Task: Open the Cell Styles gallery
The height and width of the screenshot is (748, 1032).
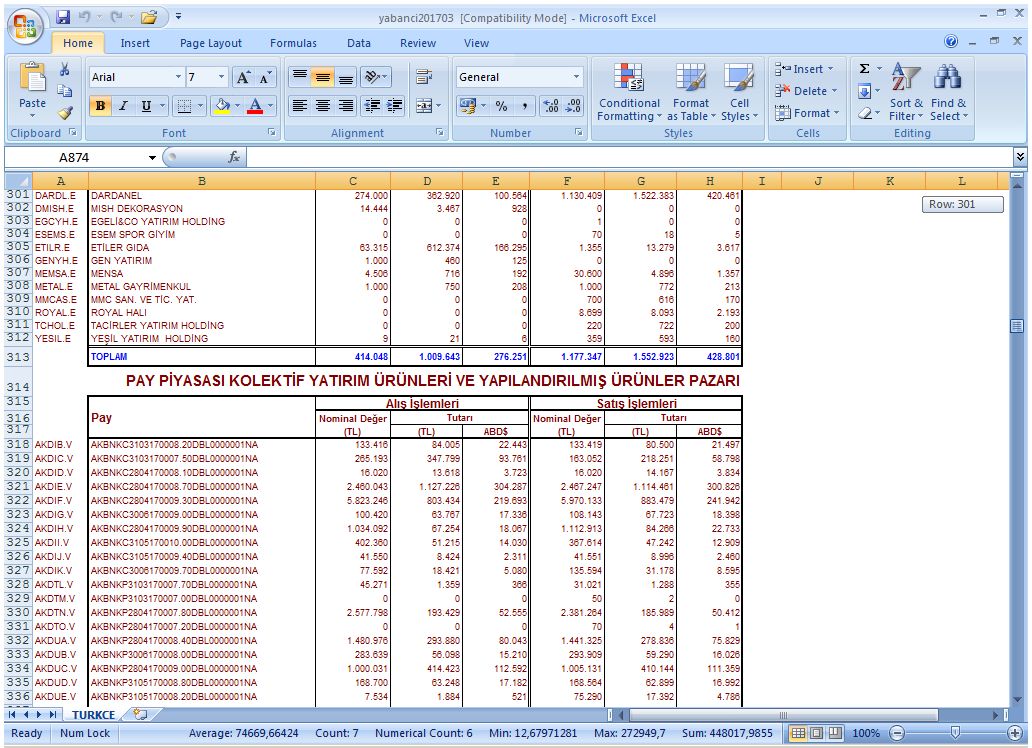Action: point(739,92)
